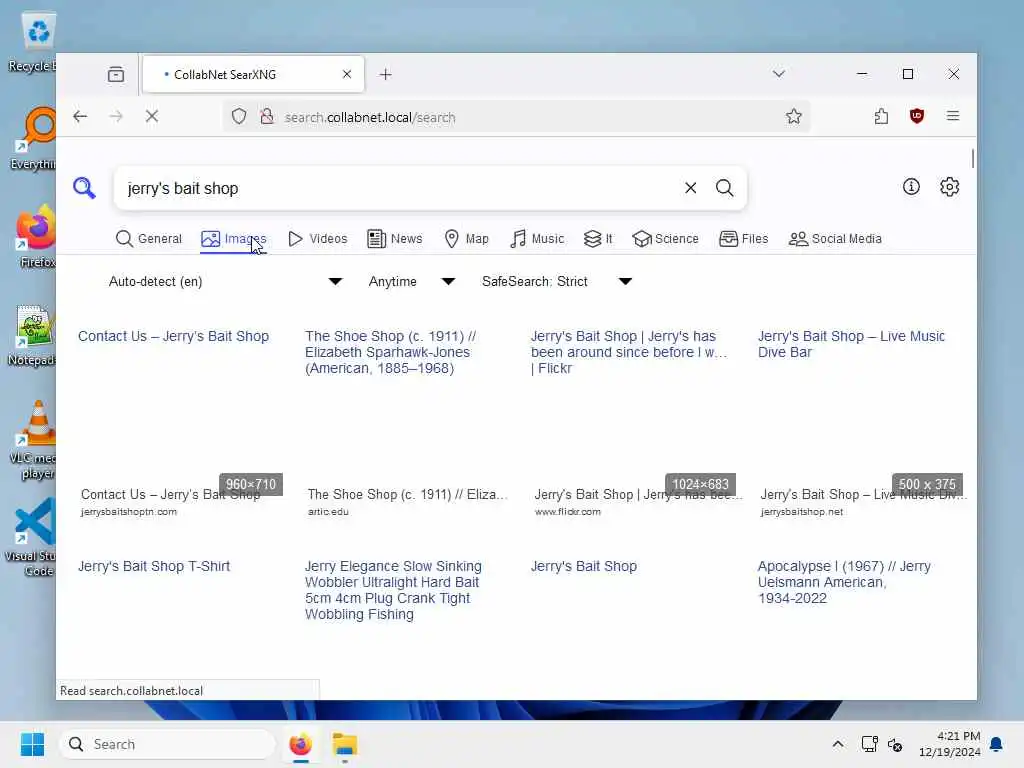Open Auto-detect language dropdown
The width and height of the screenshot is (1024, 768).
click(x=225, y=281)
